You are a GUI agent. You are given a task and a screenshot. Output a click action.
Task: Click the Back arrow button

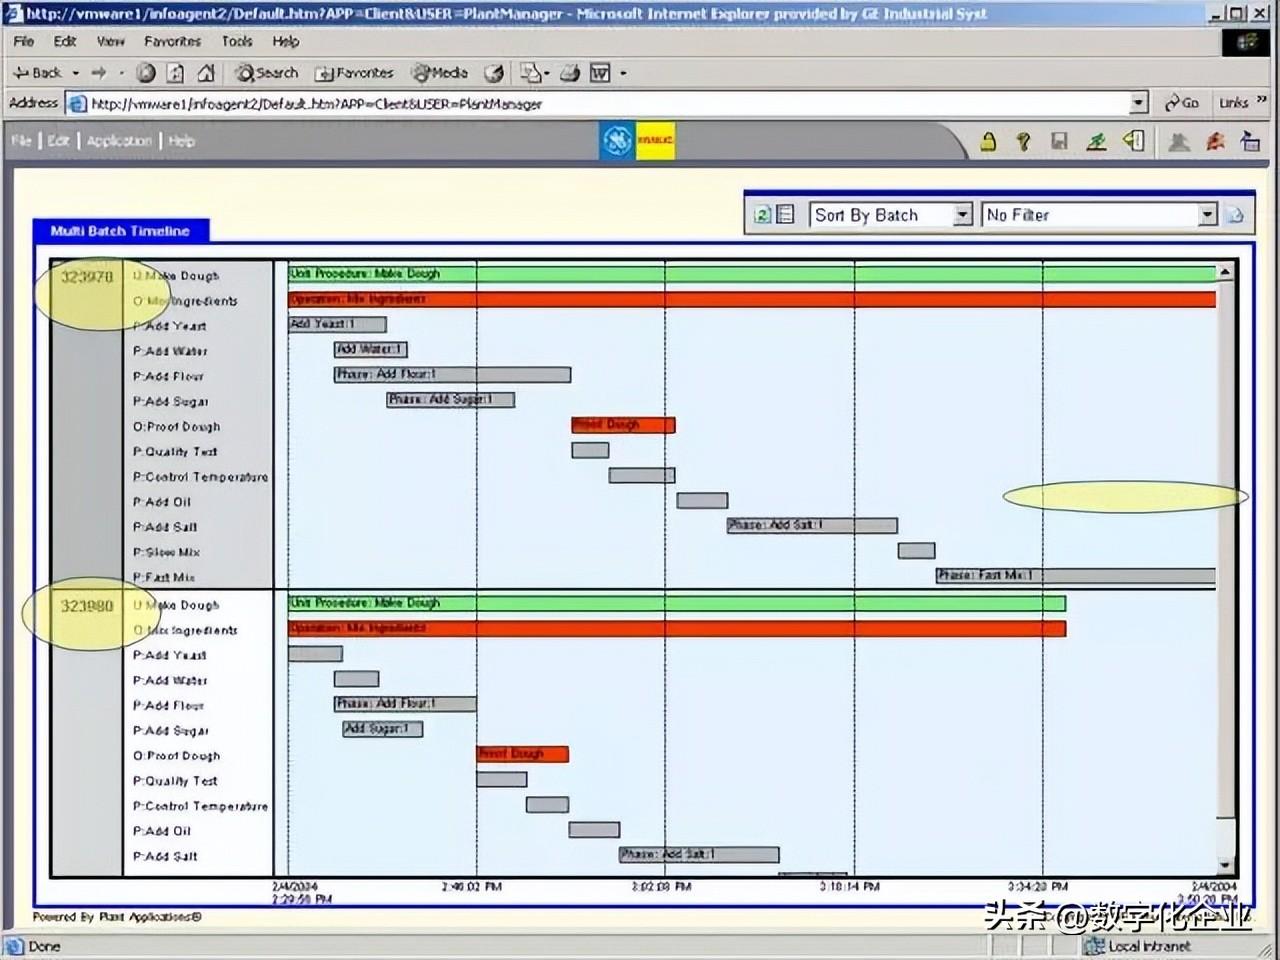[37, 73]
